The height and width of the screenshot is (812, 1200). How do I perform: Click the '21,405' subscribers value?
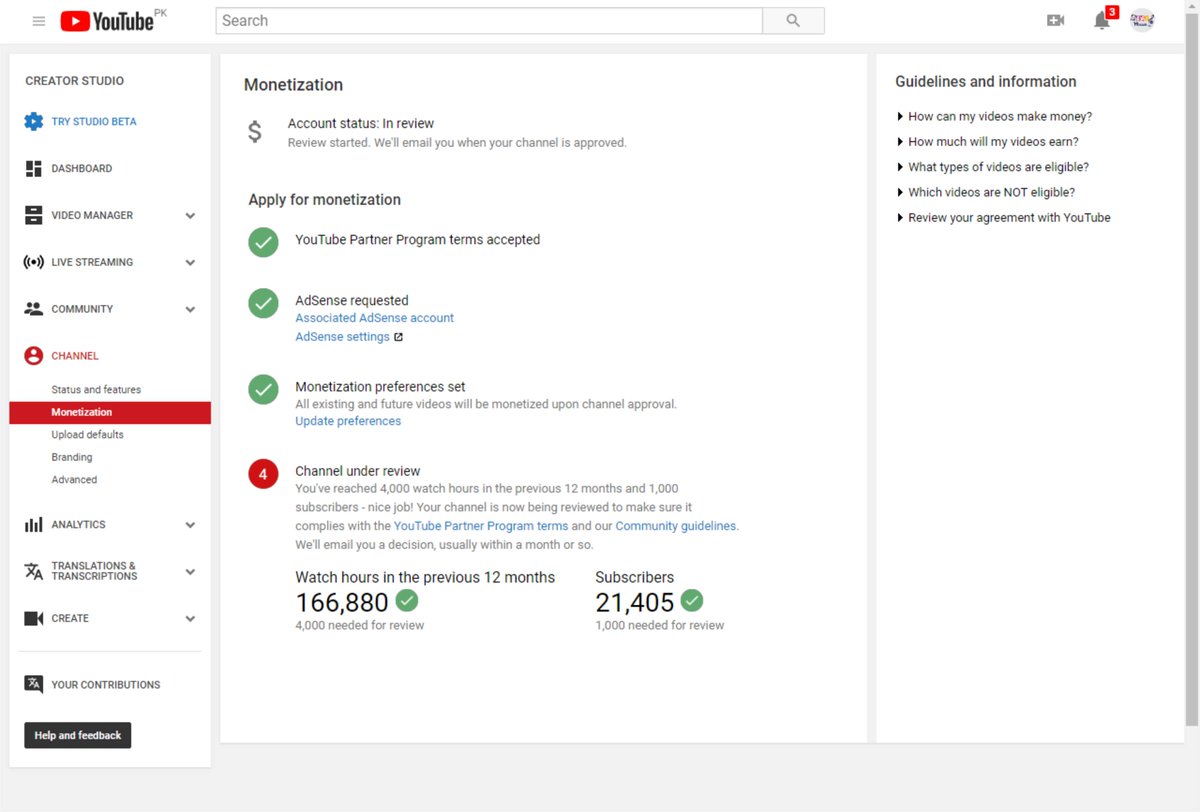pyautogui.click(x=635, y=602)
